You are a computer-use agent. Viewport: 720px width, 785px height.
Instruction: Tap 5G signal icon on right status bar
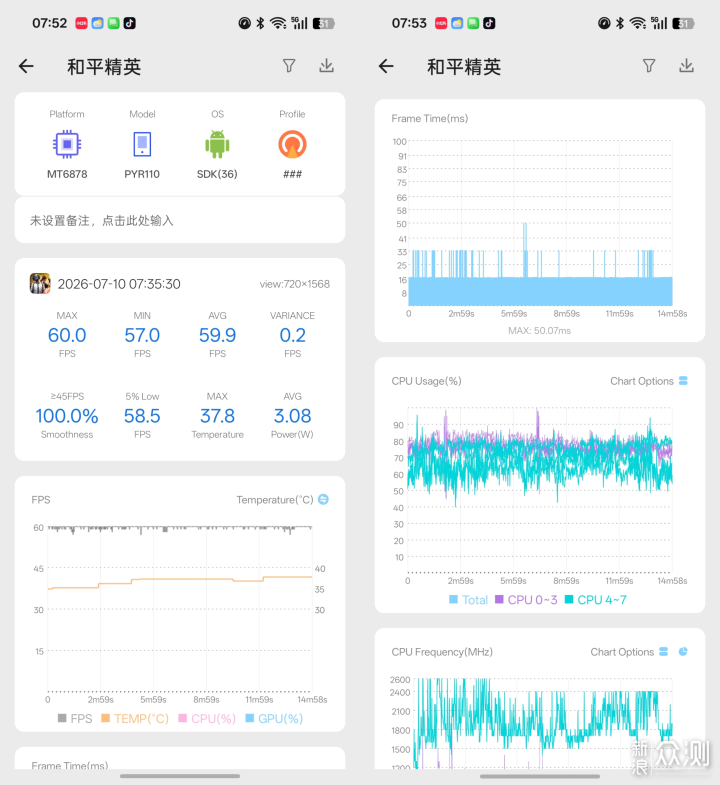(659, 23)
